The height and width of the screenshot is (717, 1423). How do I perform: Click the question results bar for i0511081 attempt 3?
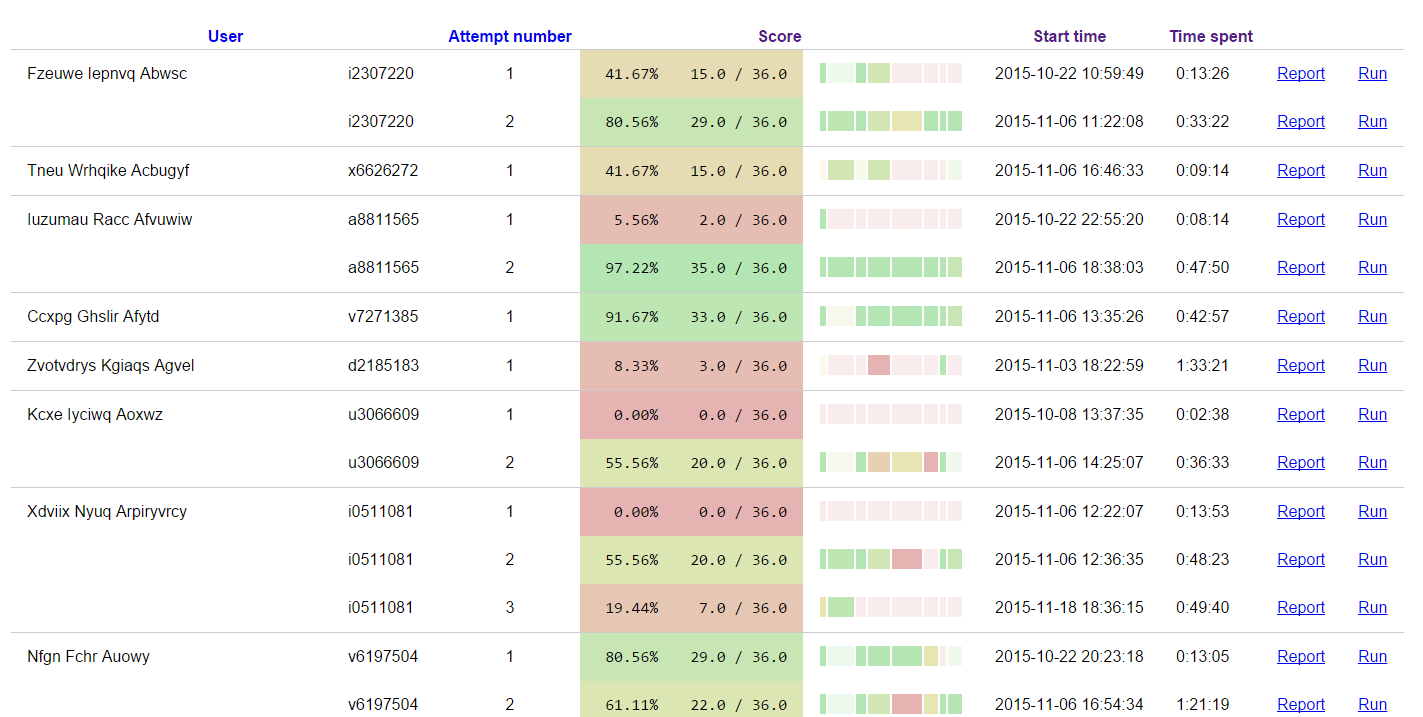point(891,608)
